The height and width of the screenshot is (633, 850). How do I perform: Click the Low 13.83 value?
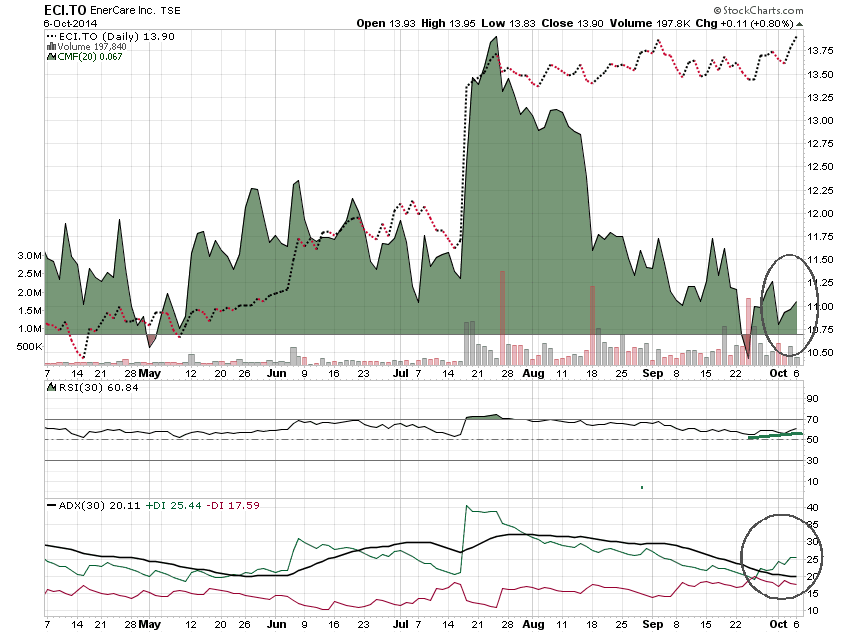tap(508, 23)
